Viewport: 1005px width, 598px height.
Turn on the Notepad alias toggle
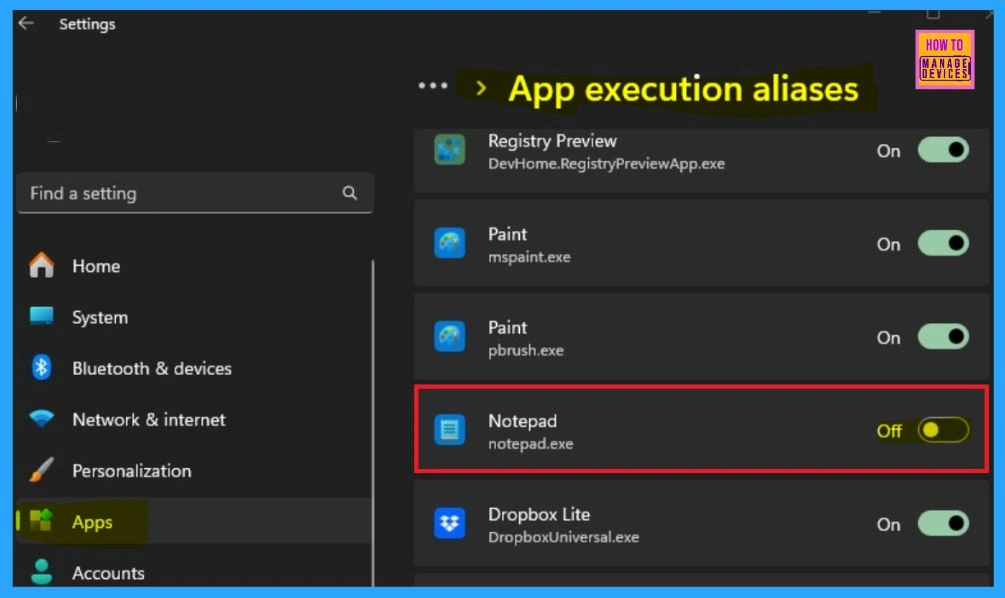(943, 430)
